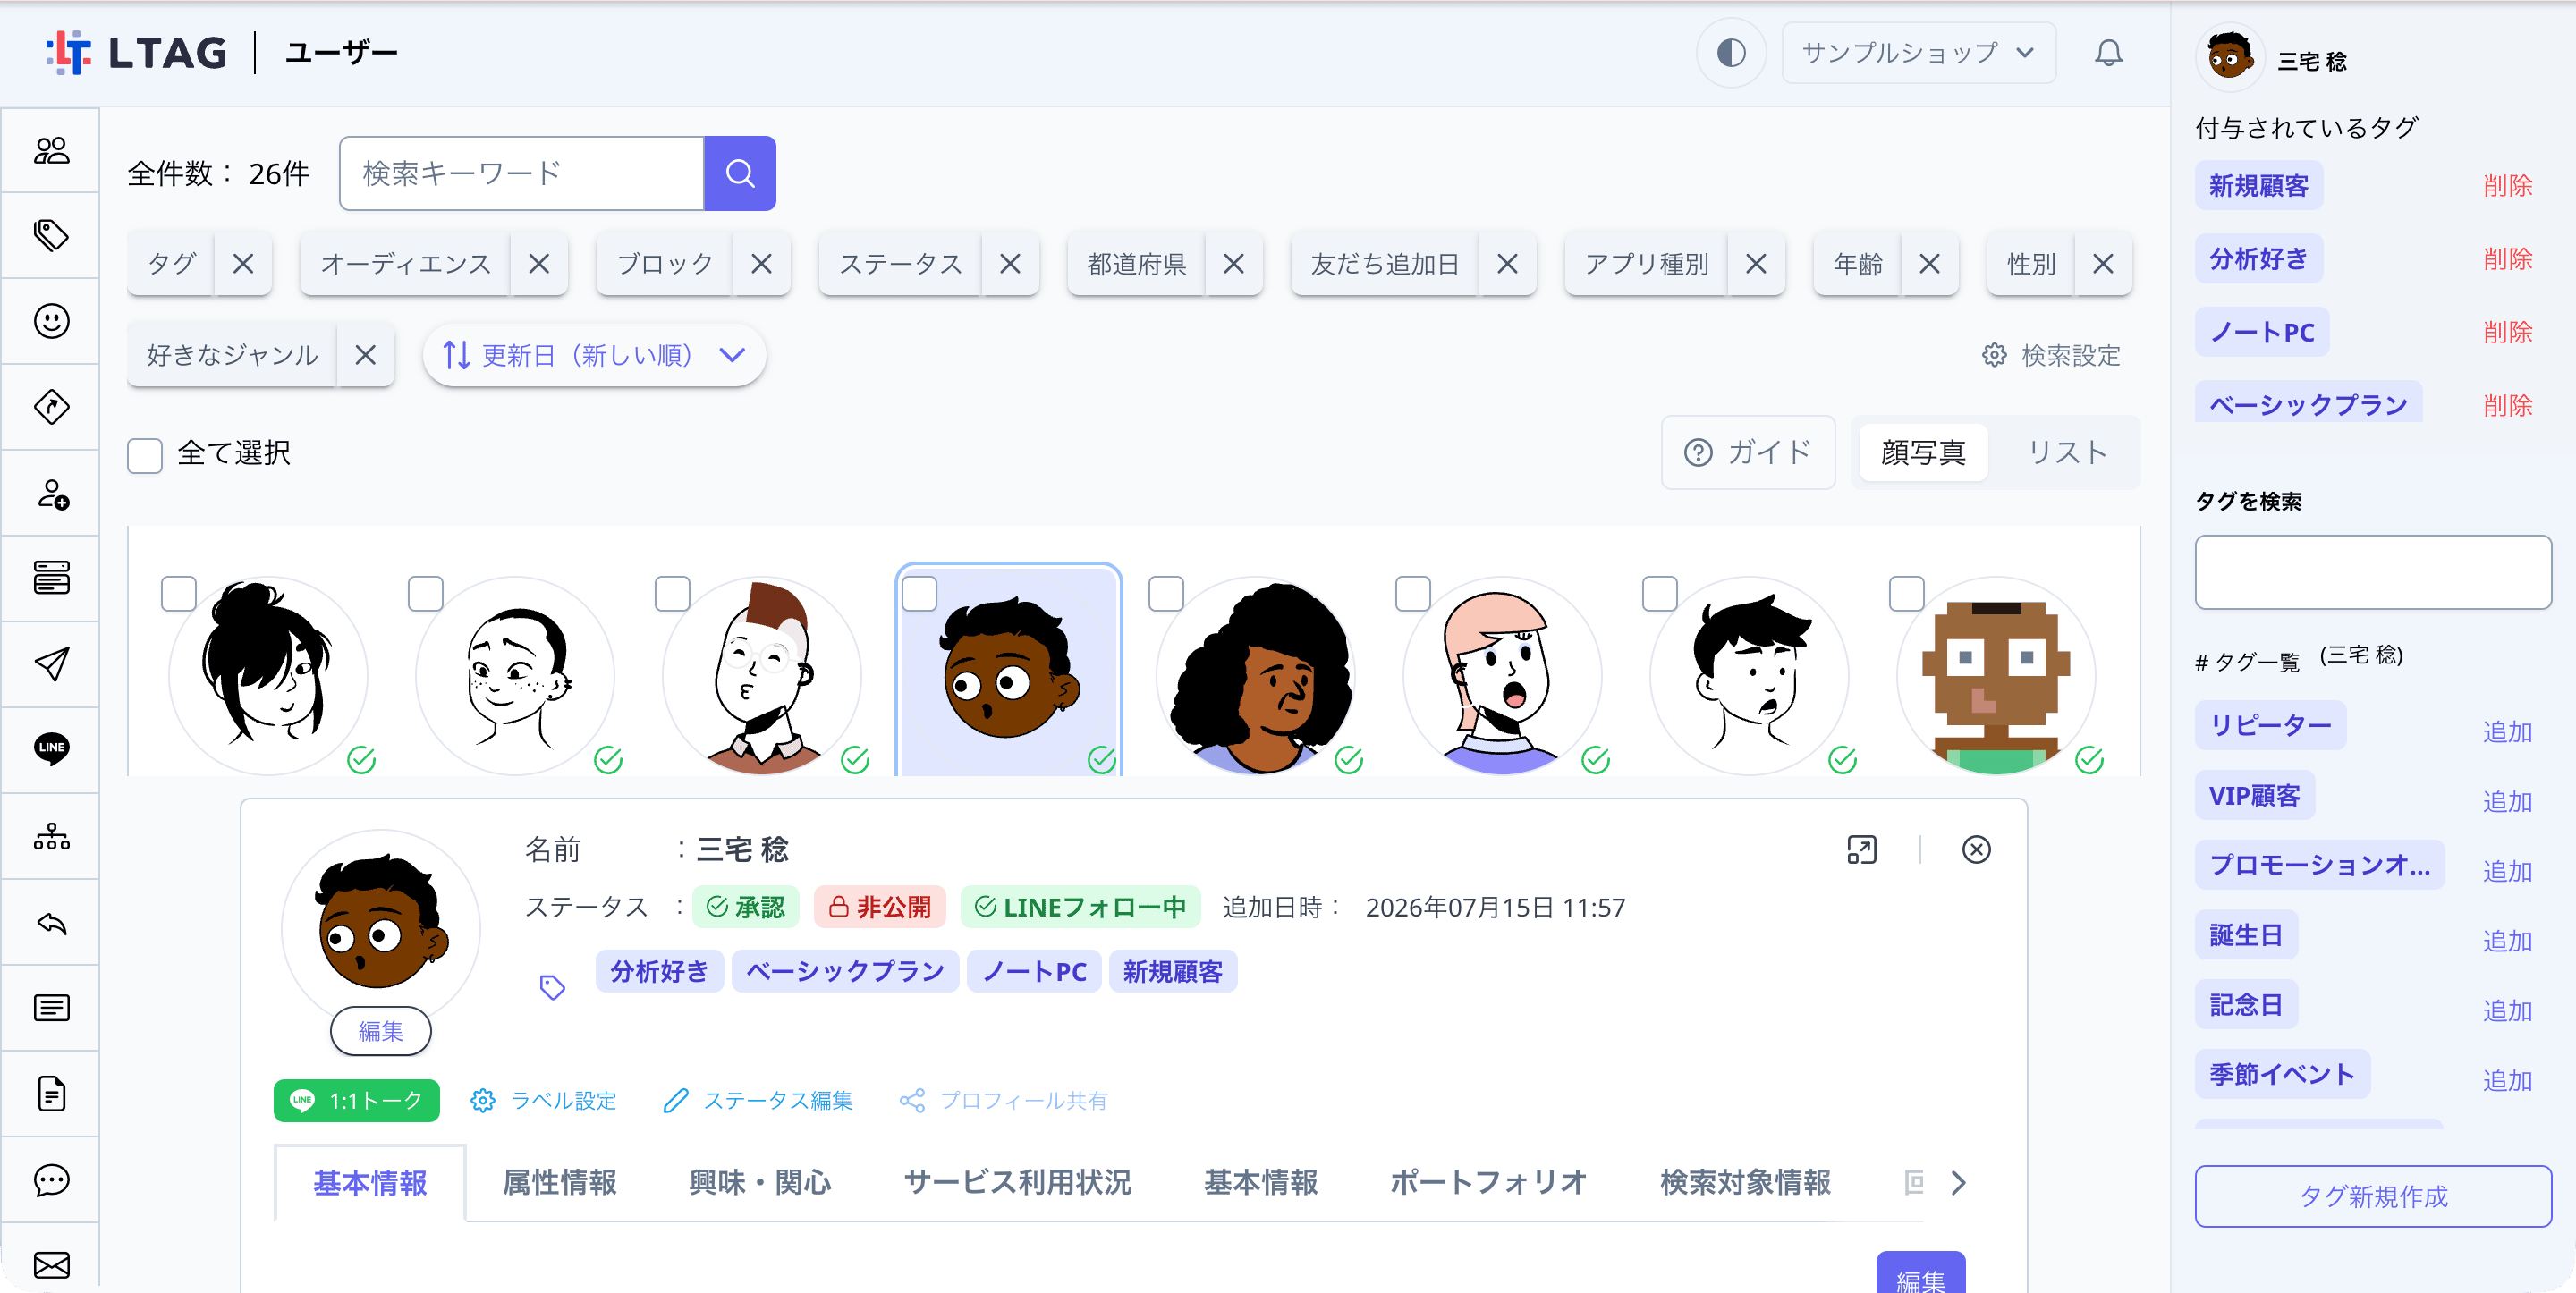This screenshot has width=2576, height=1293.
Task: Click the reply arrow sidebar icon
Action: click(51, 922)
